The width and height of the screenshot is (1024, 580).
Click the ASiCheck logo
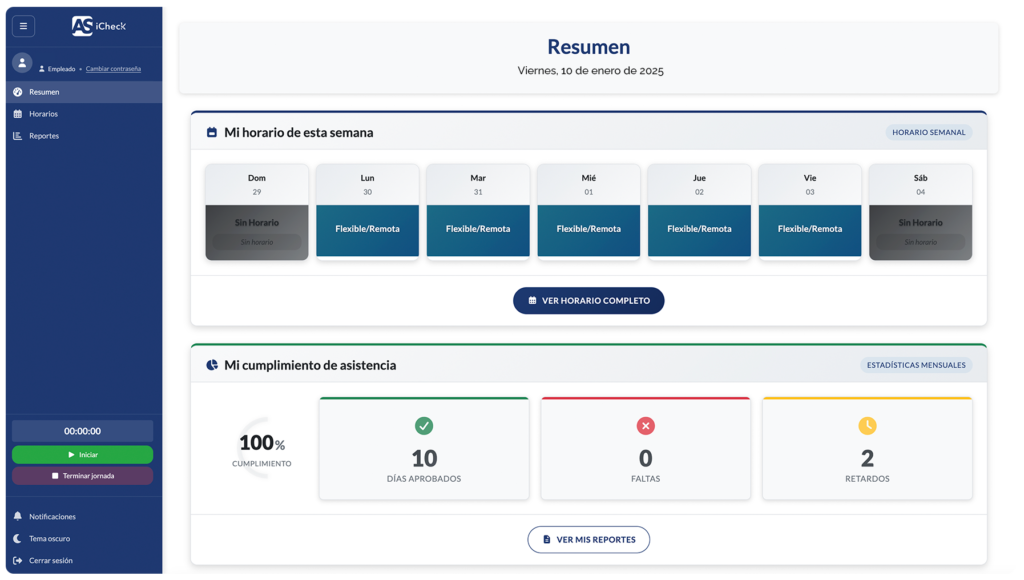coord(98,26)
